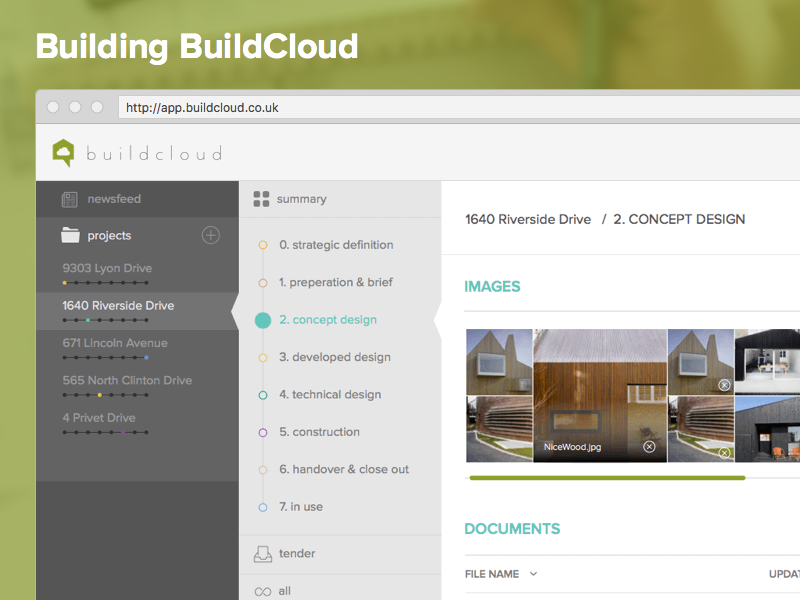
Task: Open 3. developed design stage
Action: 335,357
